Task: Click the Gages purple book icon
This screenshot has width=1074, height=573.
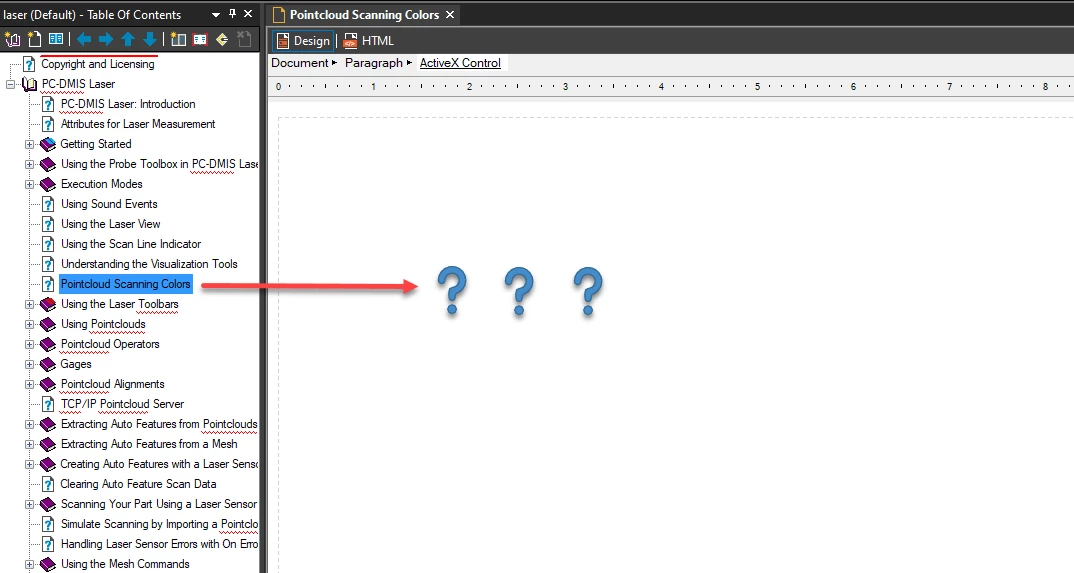Action: coord(47,364)
